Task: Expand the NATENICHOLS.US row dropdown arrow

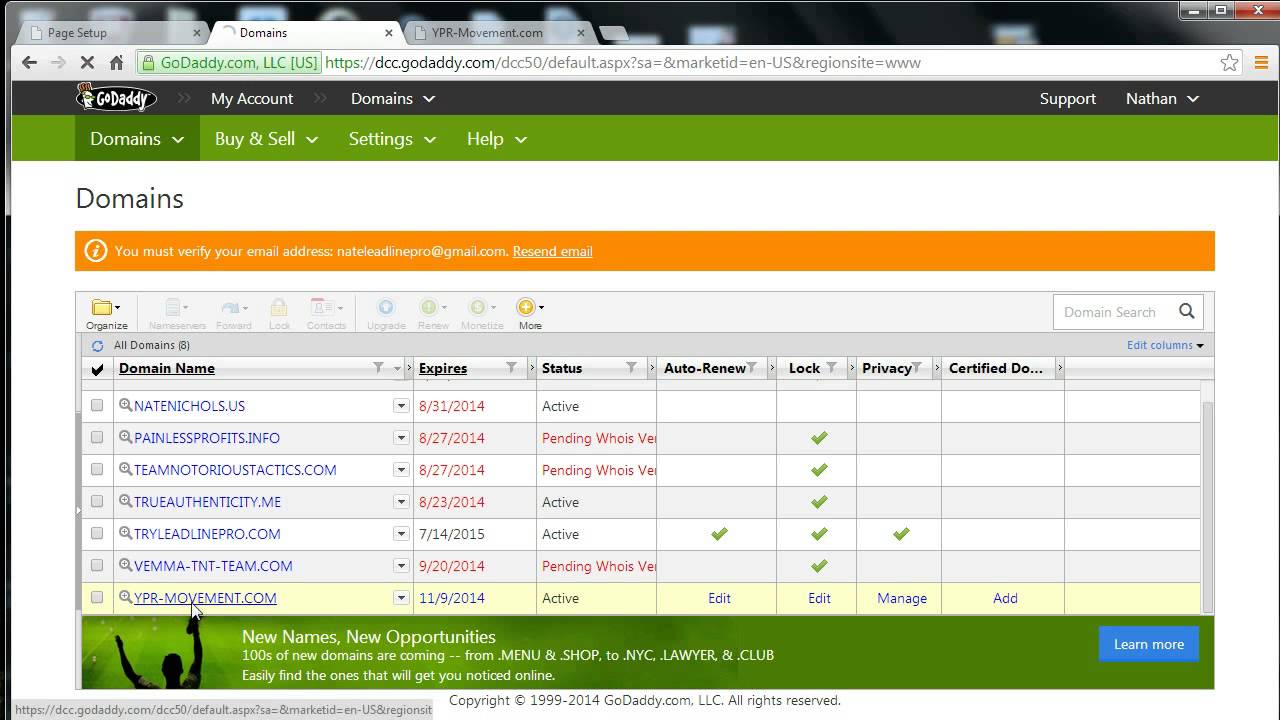Action: [x=401, y=406]
